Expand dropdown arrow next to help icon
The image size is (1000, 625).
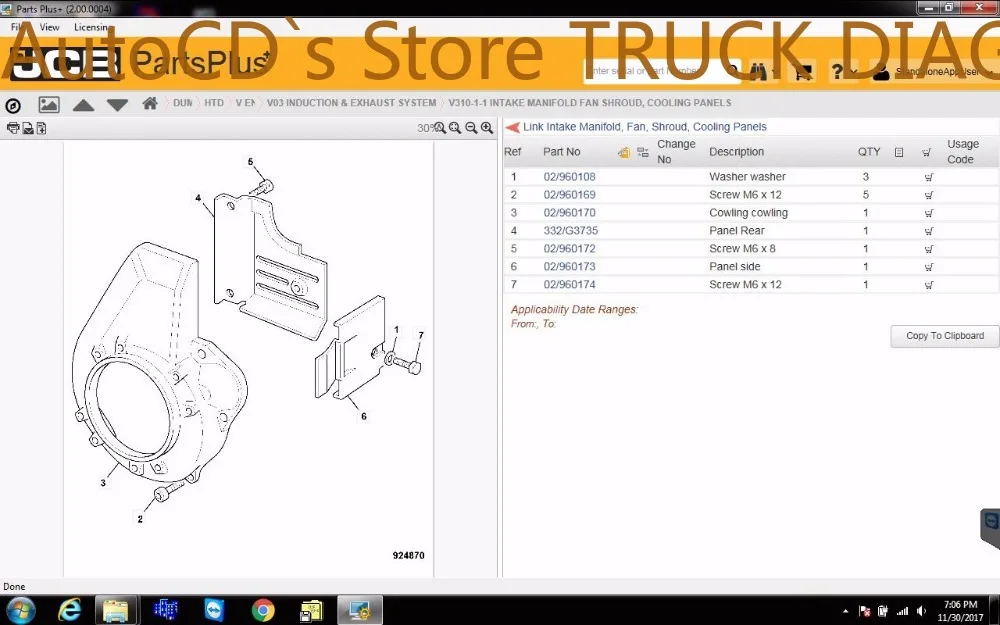point(853,71)
